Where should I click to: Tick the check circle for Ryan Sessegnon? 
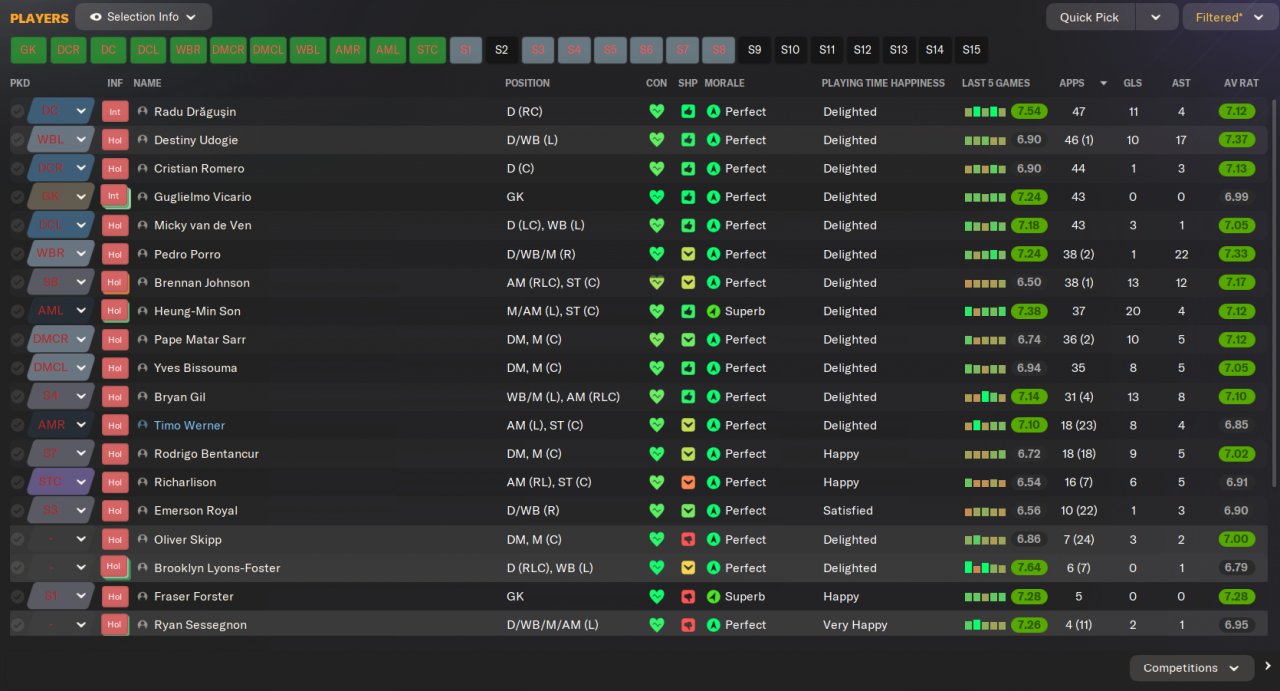click(17, 625)
